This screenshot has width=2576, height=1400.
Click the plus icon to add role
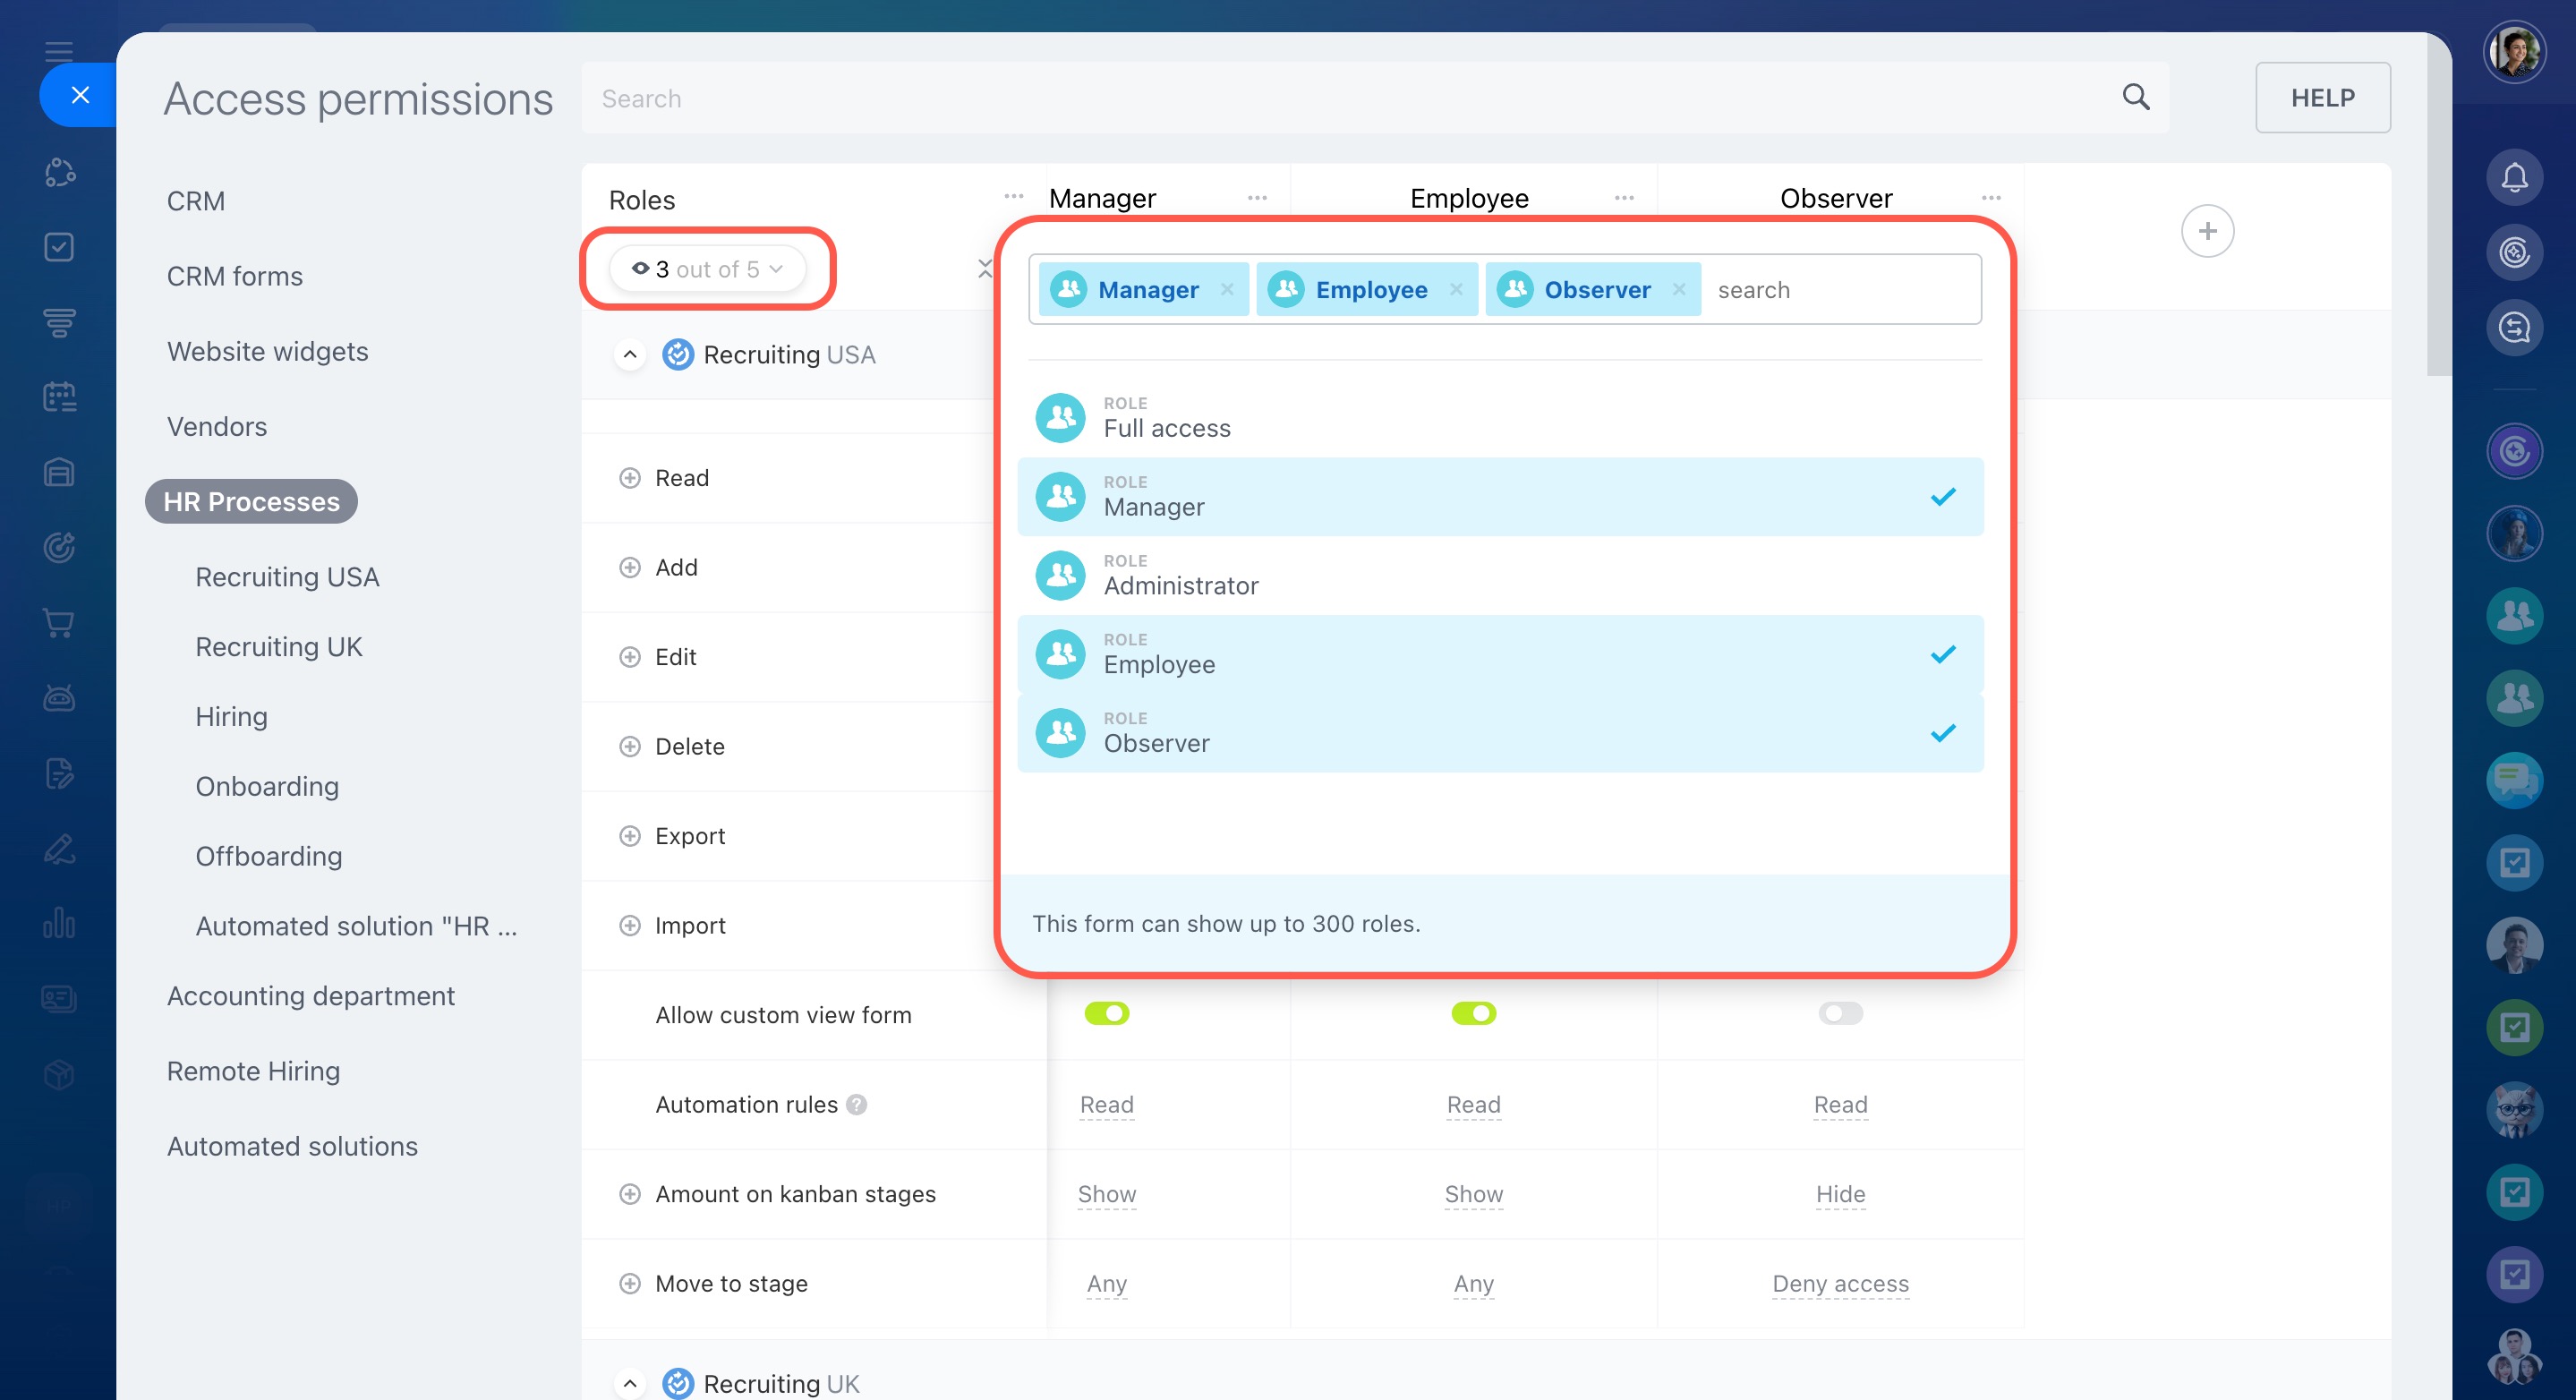click(2206, 231)
